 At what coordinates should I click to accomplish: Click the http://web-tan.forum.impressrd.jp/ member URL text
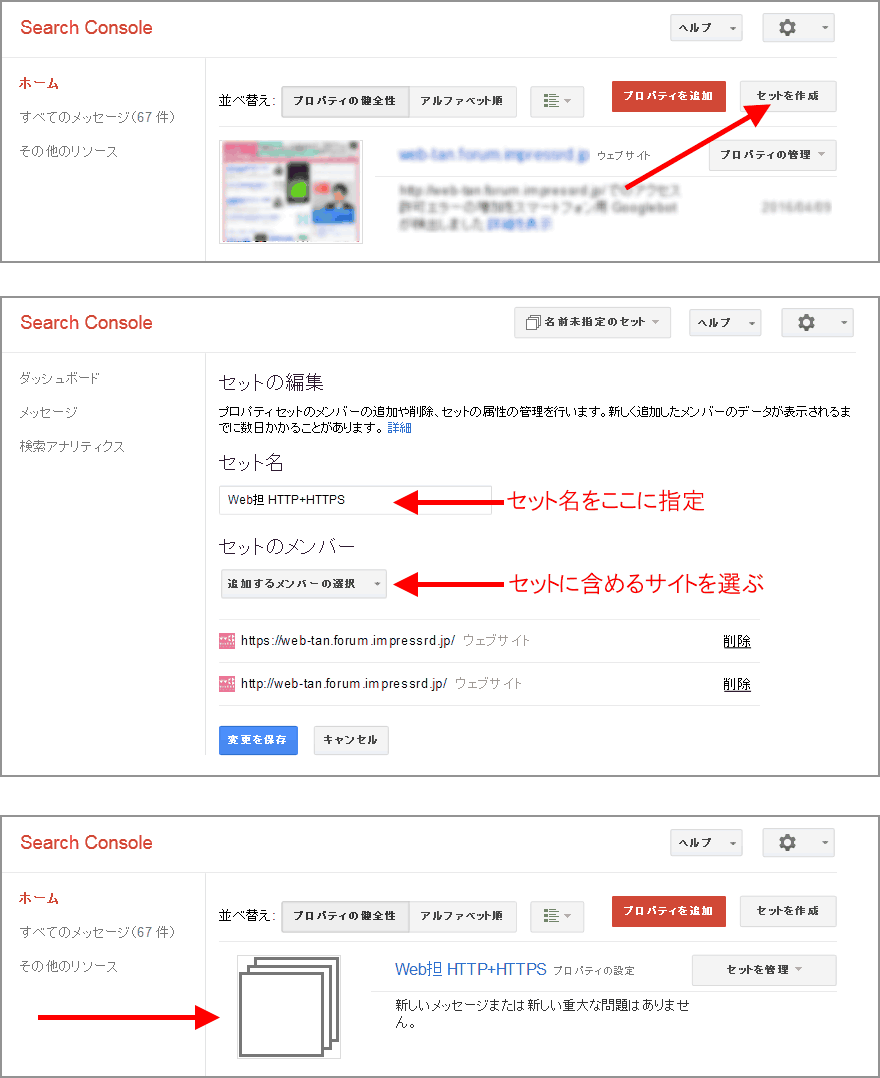coord(344,684)
